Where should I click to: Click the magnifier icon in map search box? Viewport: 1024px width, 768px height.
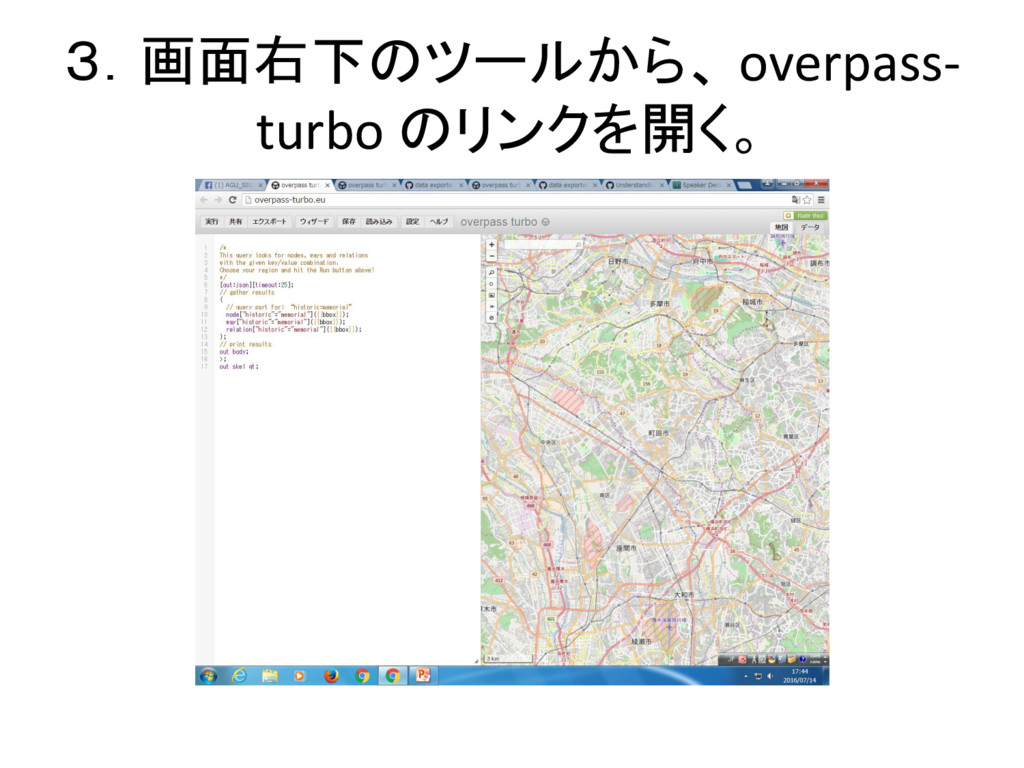(x=578, y=244)
